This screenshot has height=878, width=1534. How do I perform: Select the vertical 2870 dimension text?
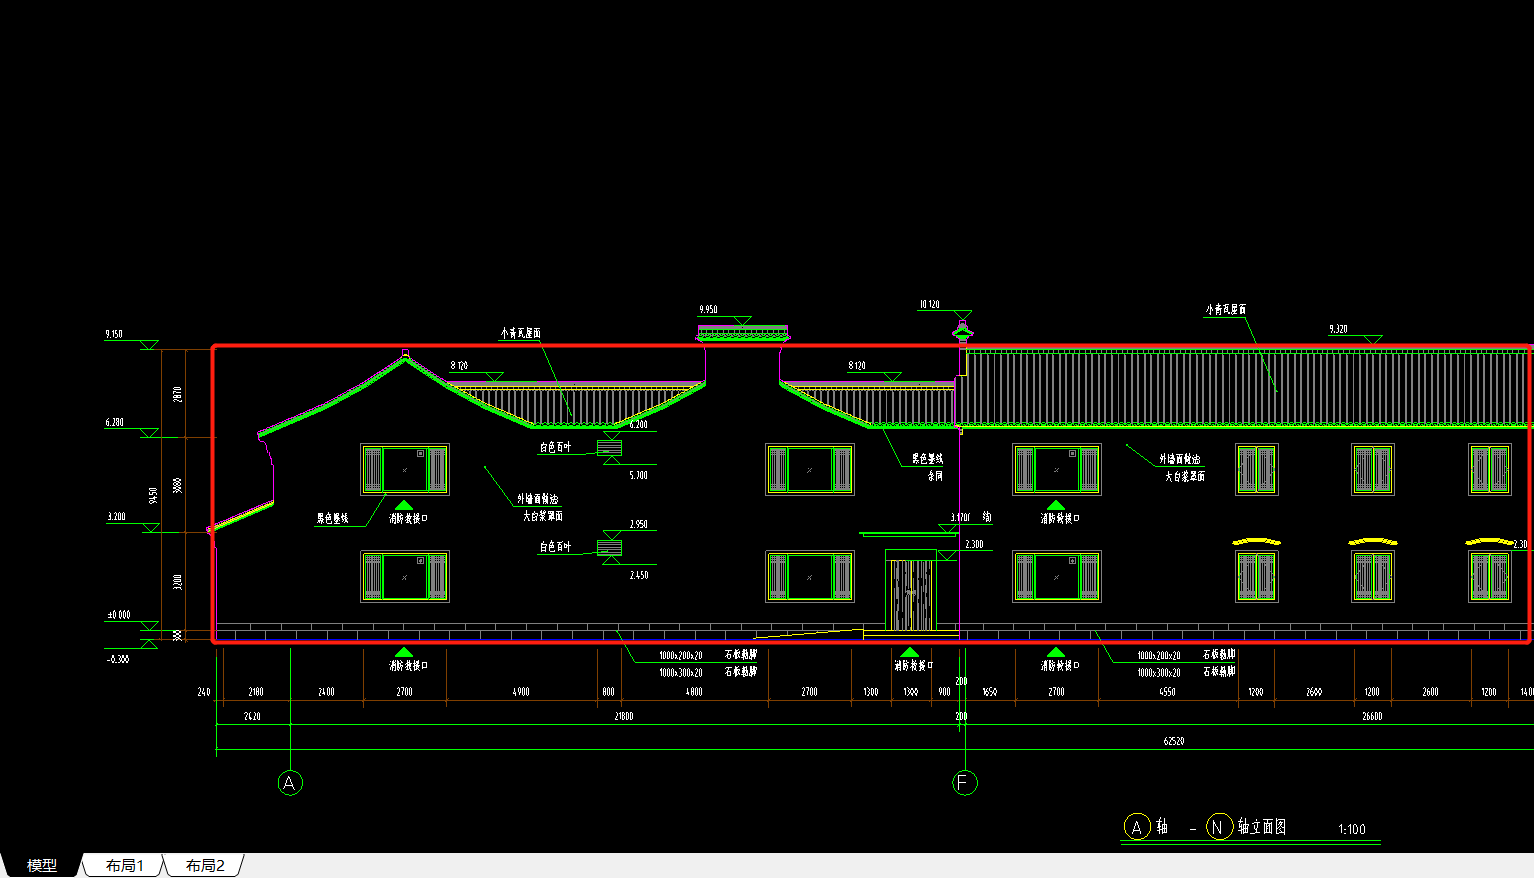tap(178, 394)
